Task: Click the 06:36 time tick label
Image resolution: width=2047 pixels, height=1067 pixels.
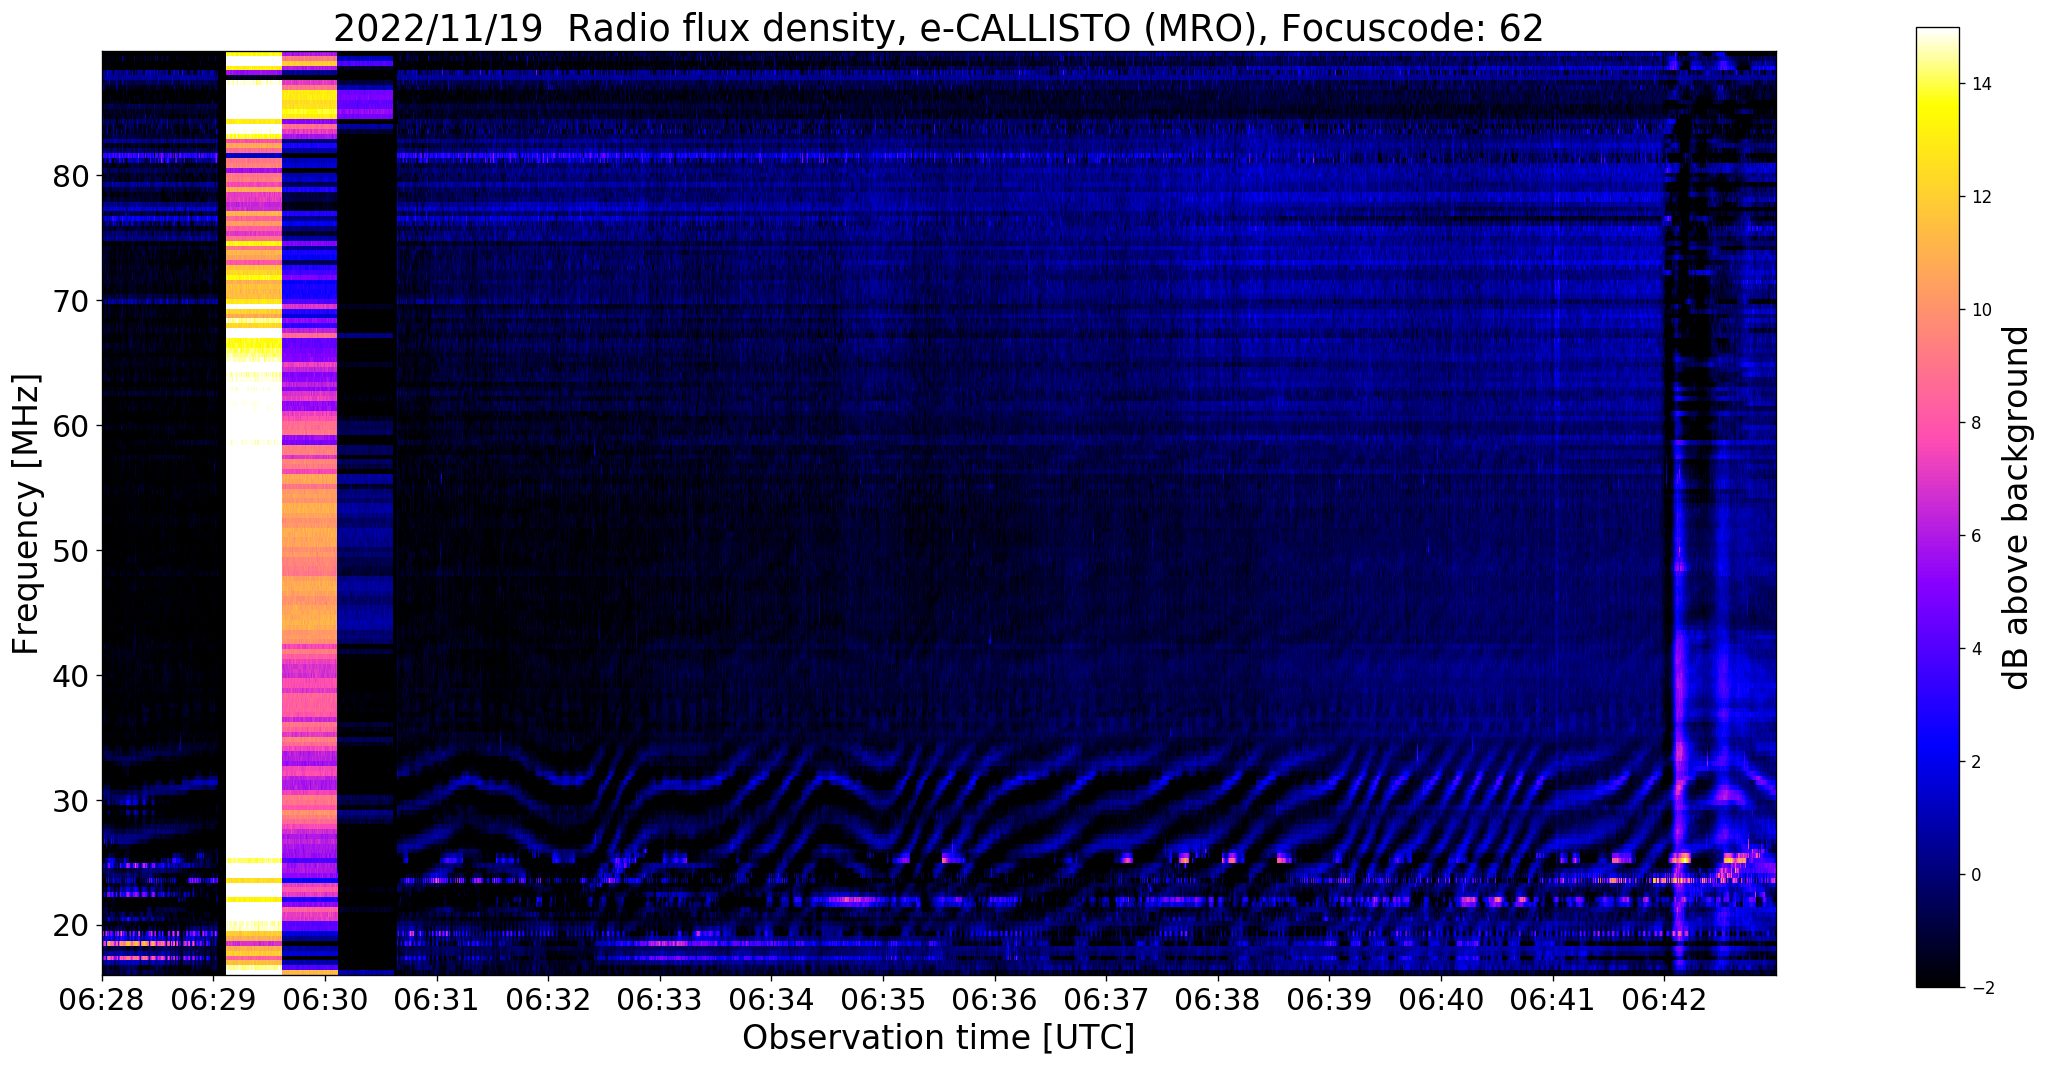Action: click(994, 1000)
